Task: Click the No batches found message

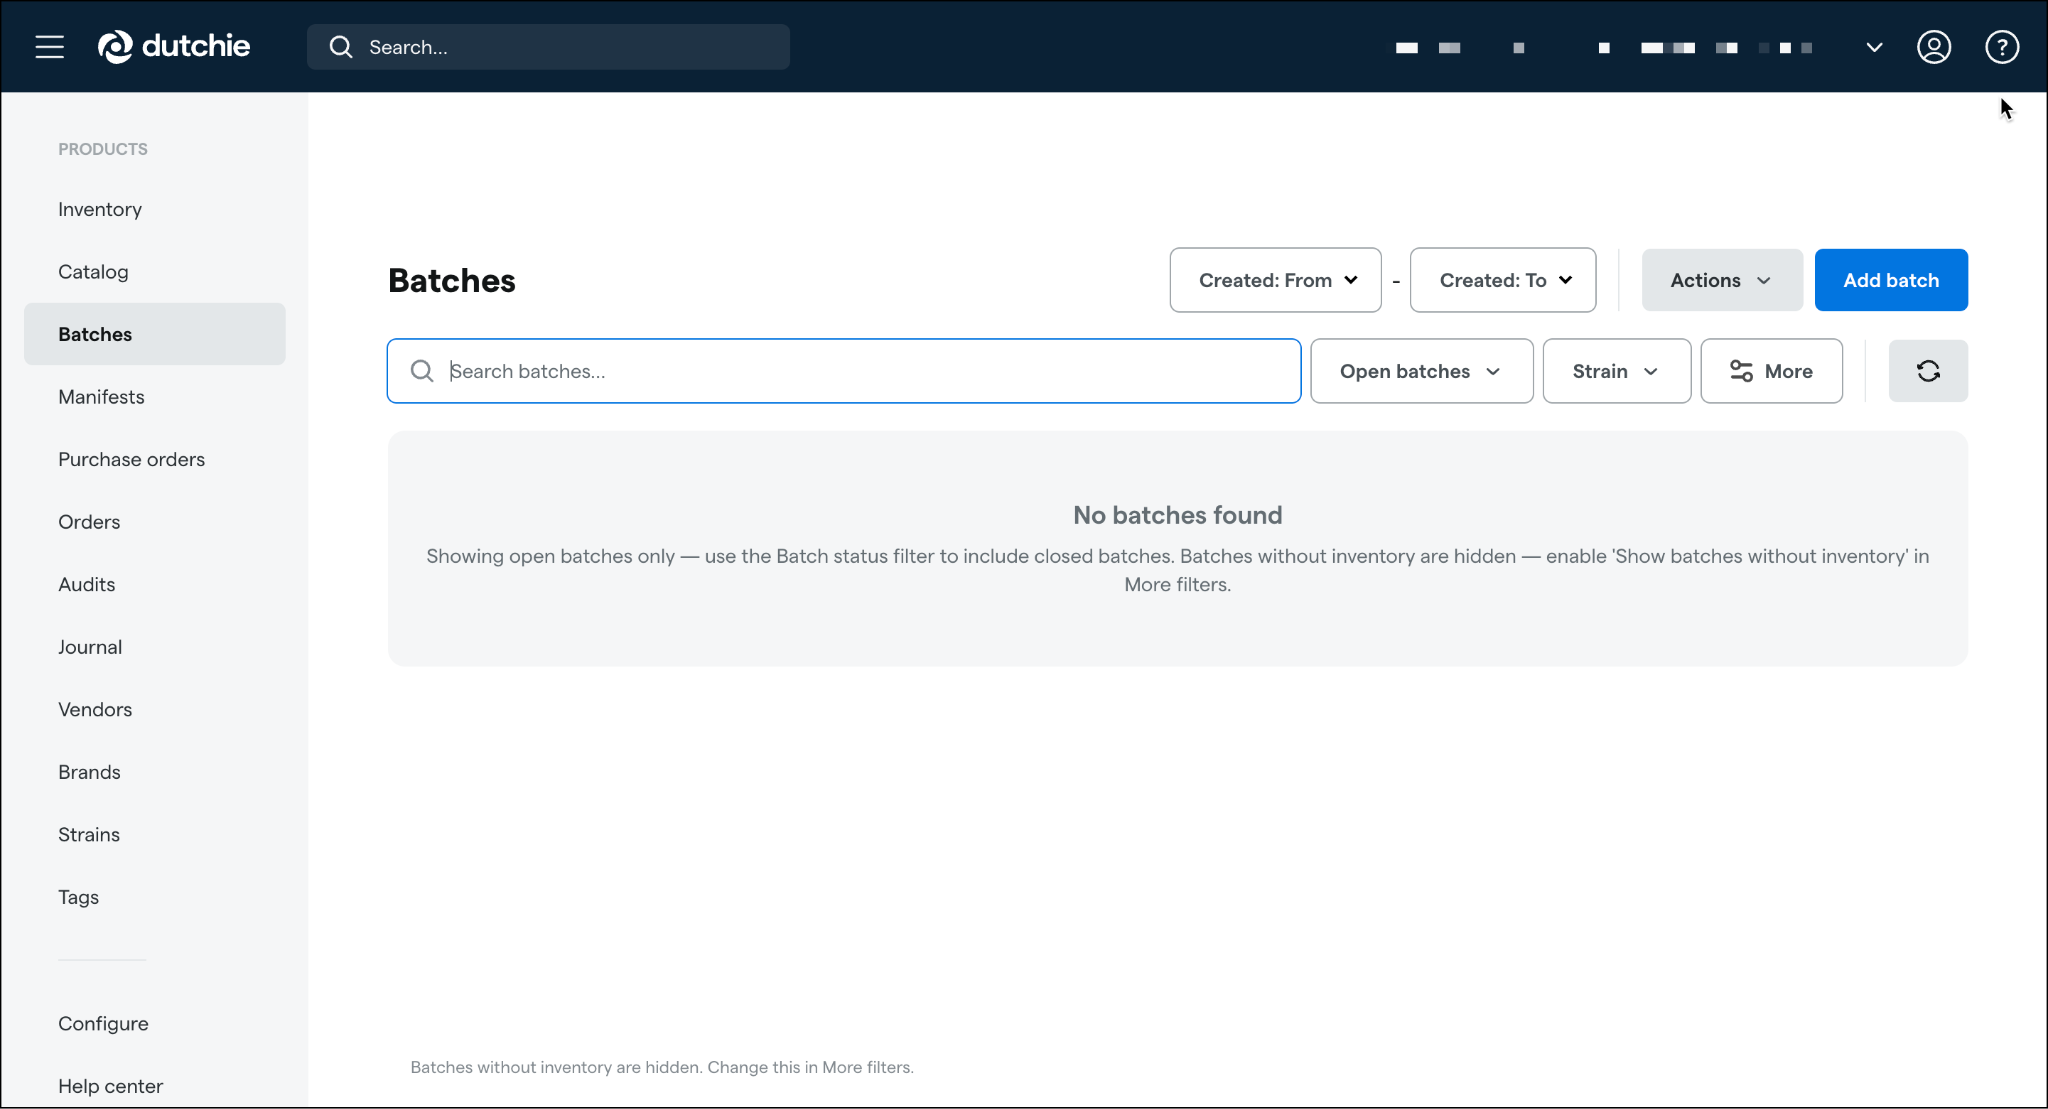Action: click(x=1177, y=515)
